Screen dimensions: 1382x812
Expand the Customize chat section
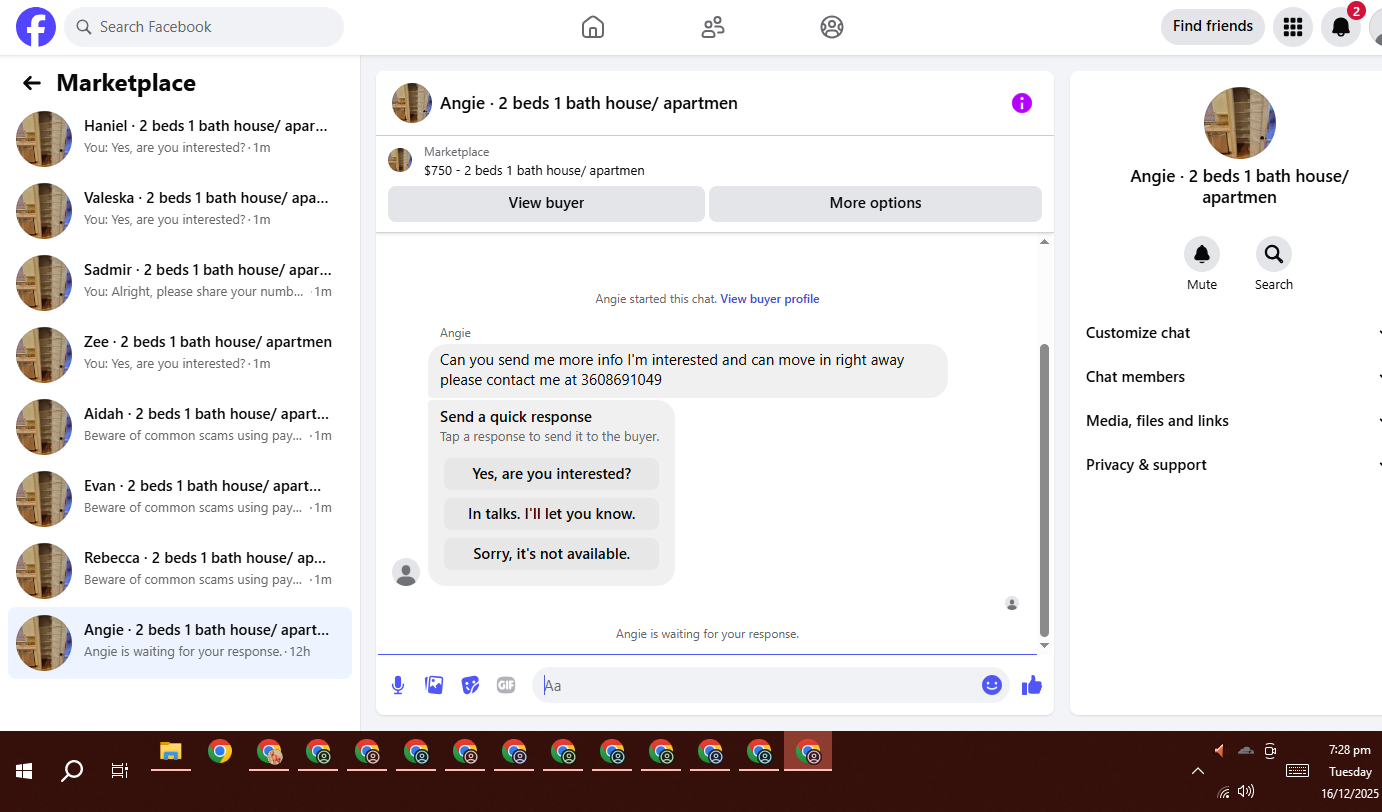1233,333
